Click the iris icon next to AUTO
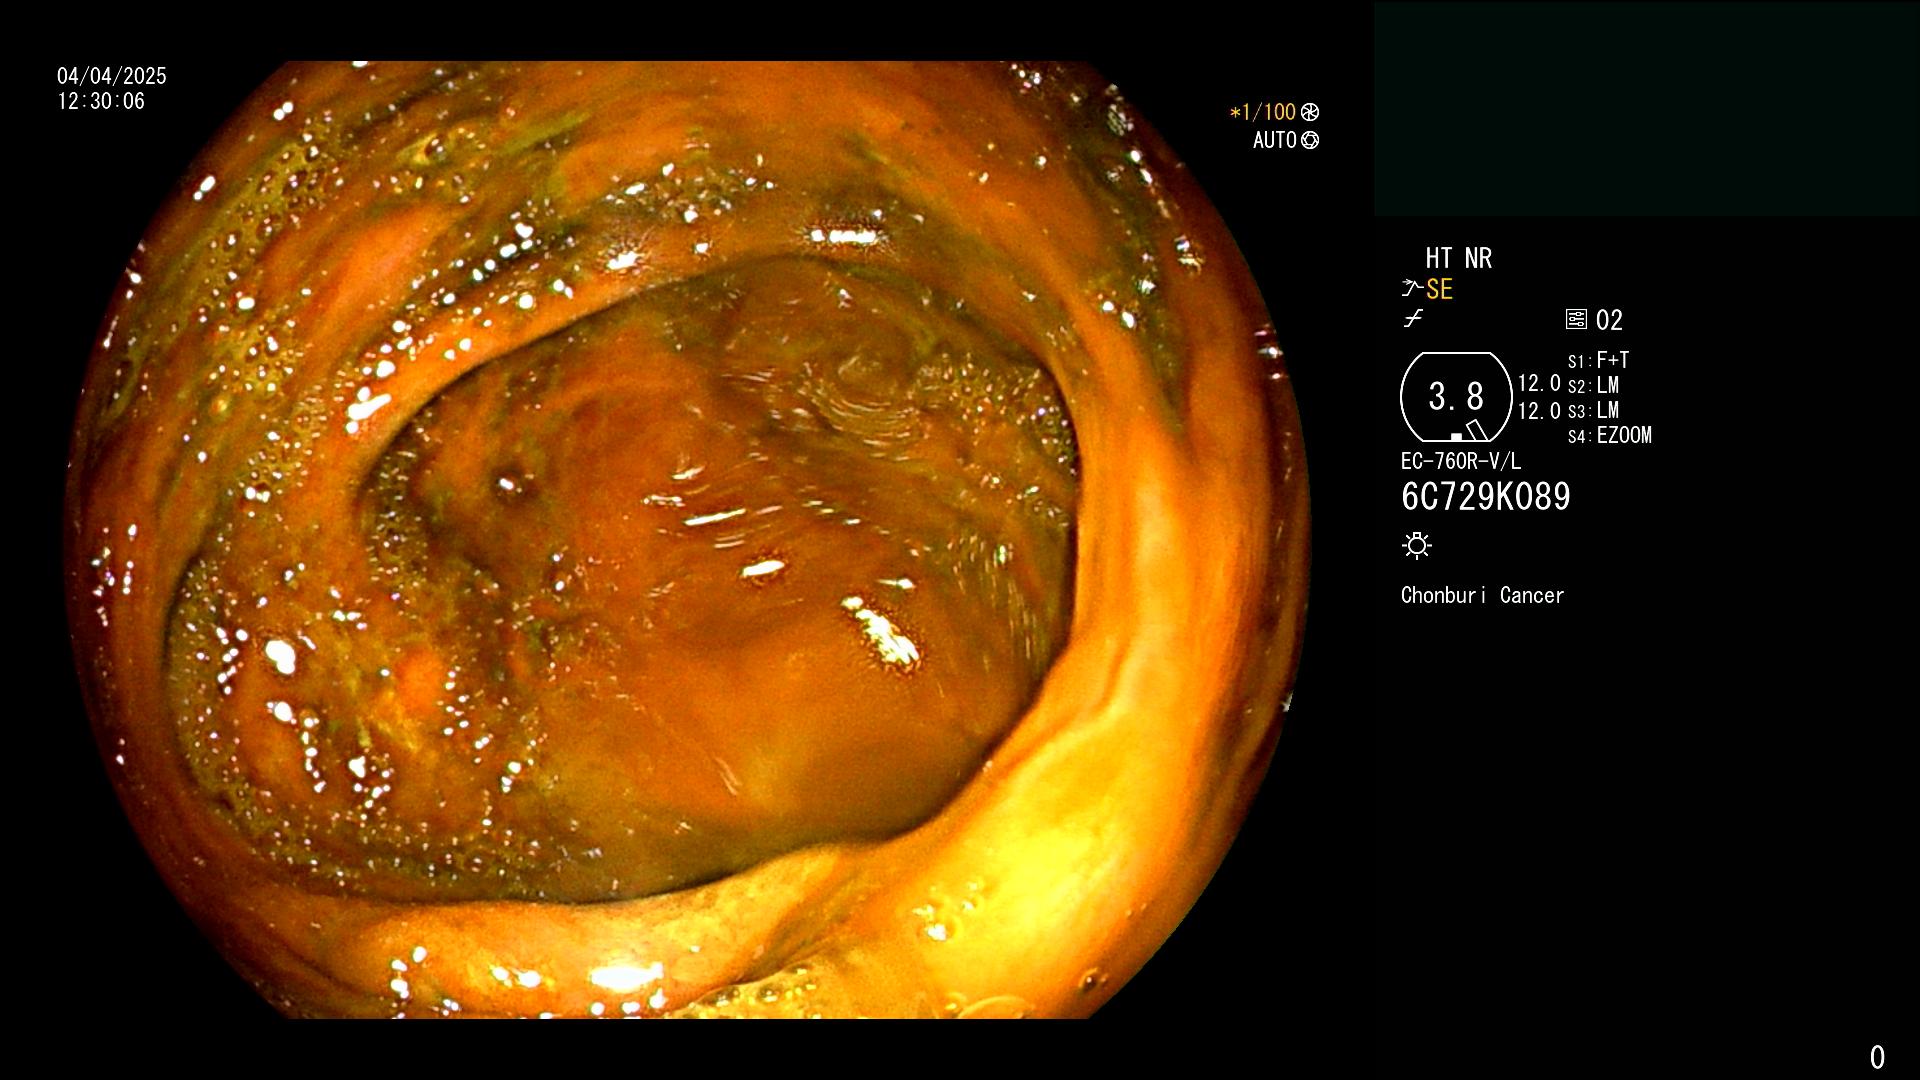Image resolution: width=1920 pixels, height=1080 pixels. [1310, 140]
